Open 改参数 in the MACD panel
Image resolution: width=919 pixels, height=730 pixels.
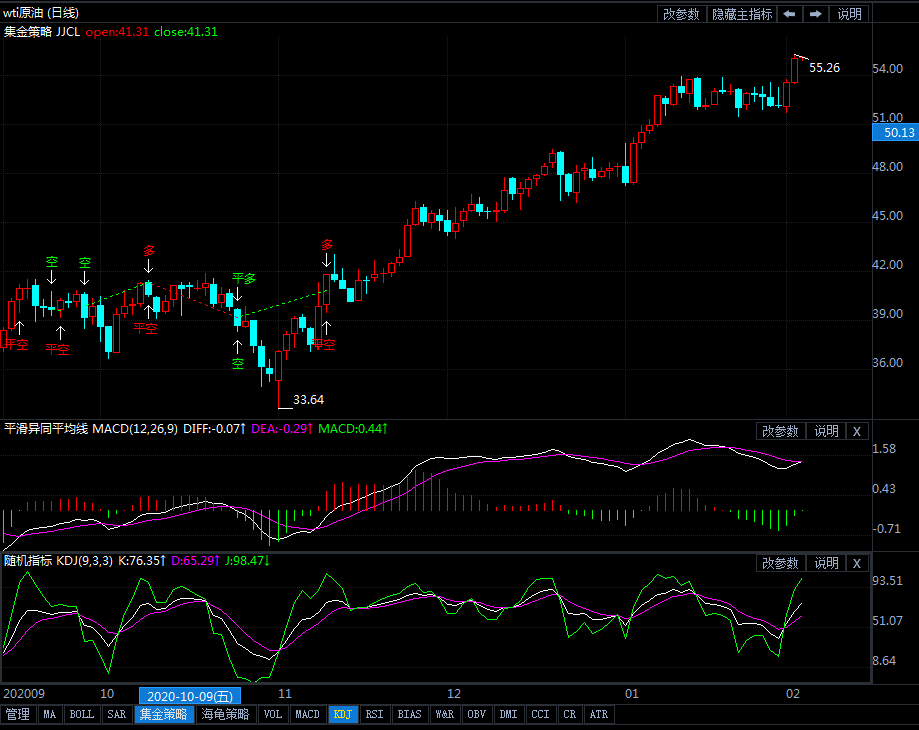(x=780, y=431)
